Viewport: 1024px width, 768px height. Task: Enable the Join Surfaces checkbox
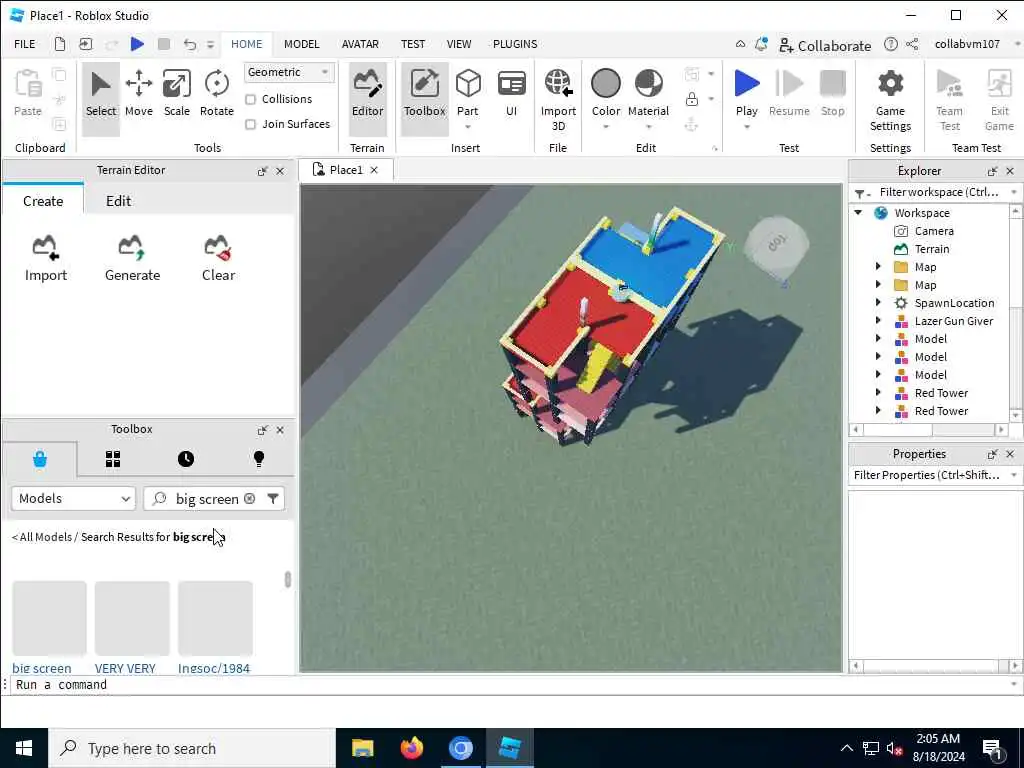pyautogui.click(x=250, y=124)
